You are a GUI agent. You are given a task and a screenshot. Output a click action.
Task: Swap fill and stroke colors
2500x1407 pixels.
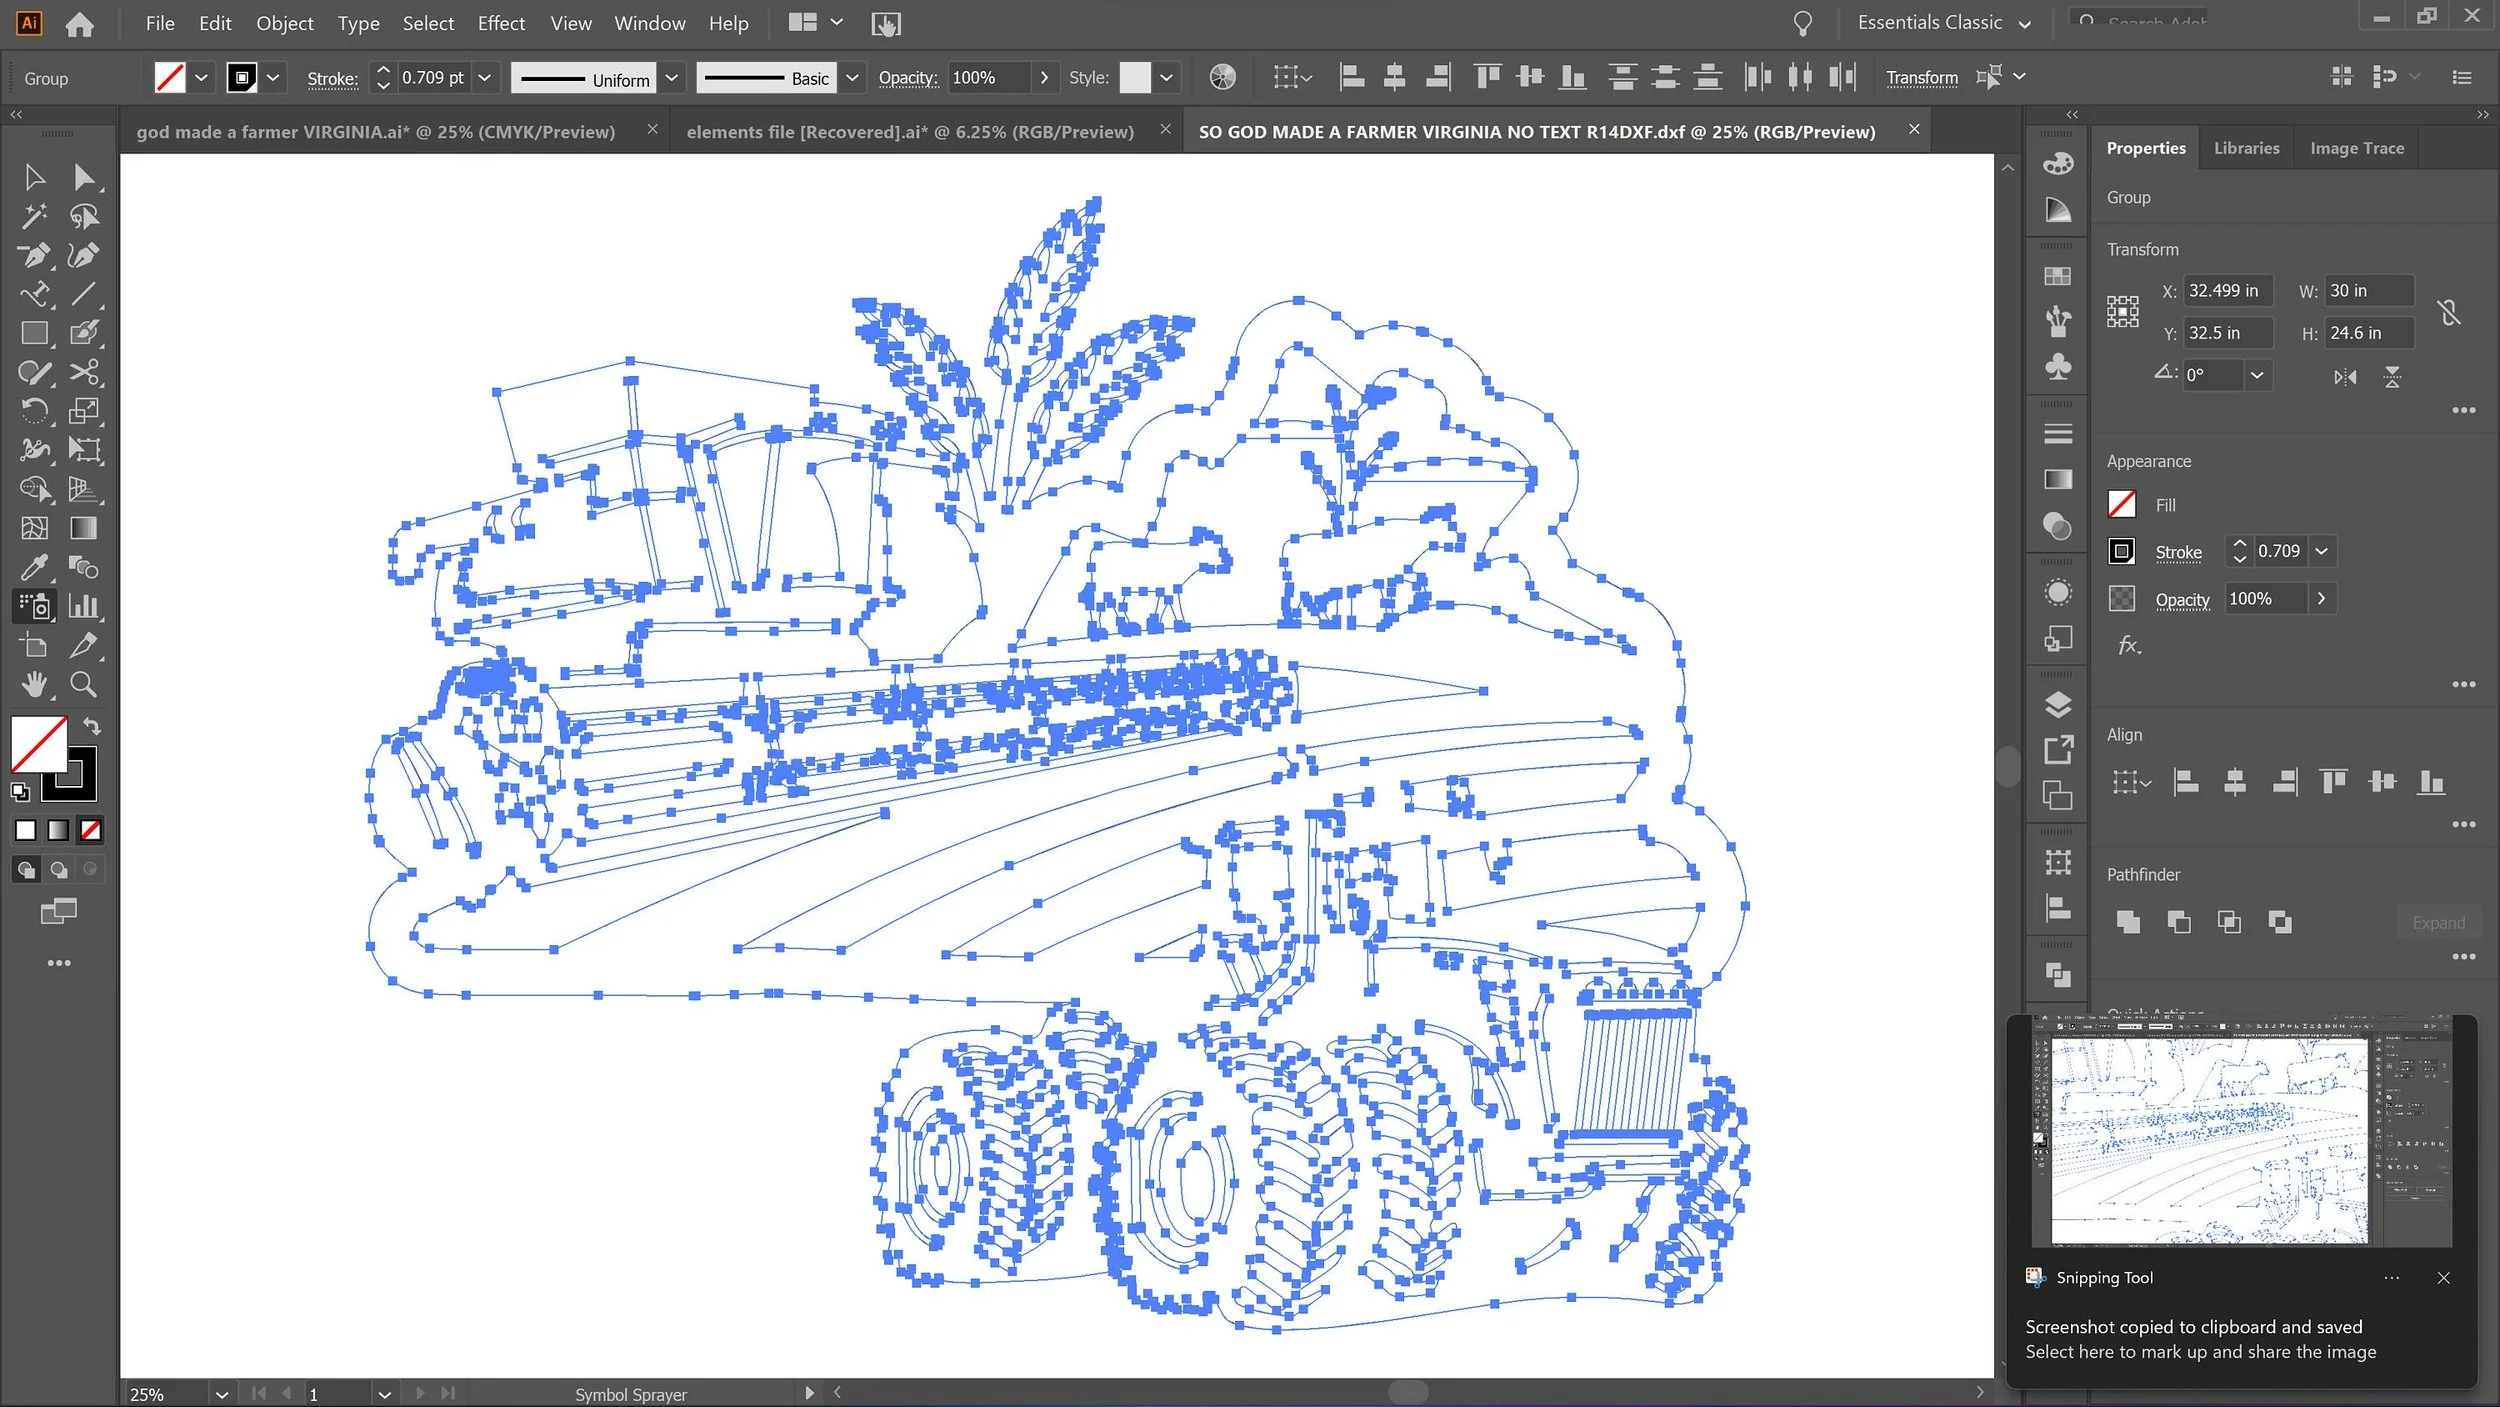pyautogui.click(x=92, y=727)
